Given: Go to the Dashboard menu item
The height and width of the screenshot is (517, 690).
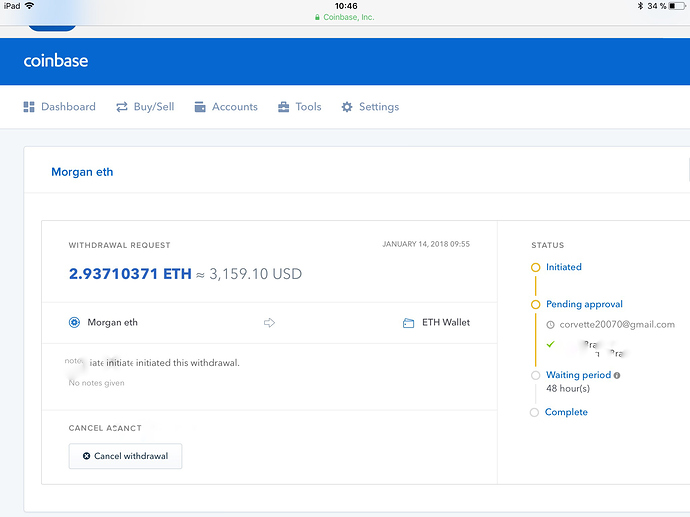Looking at the screenshot, I should click(68, 107).
